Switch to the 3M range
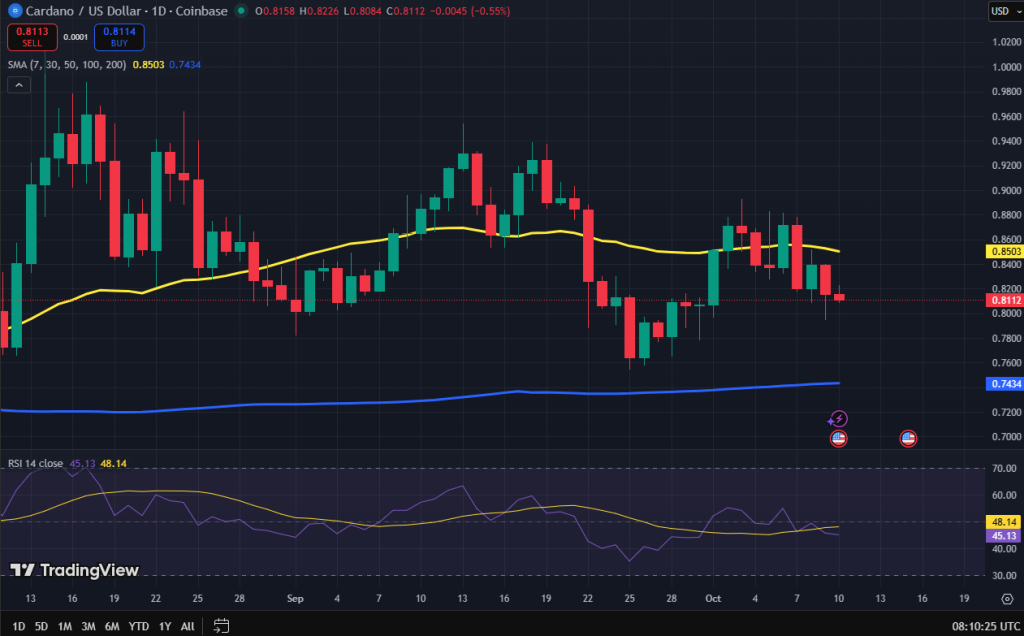The width and height of the screenshot is (1024, 636). point(88,626)
